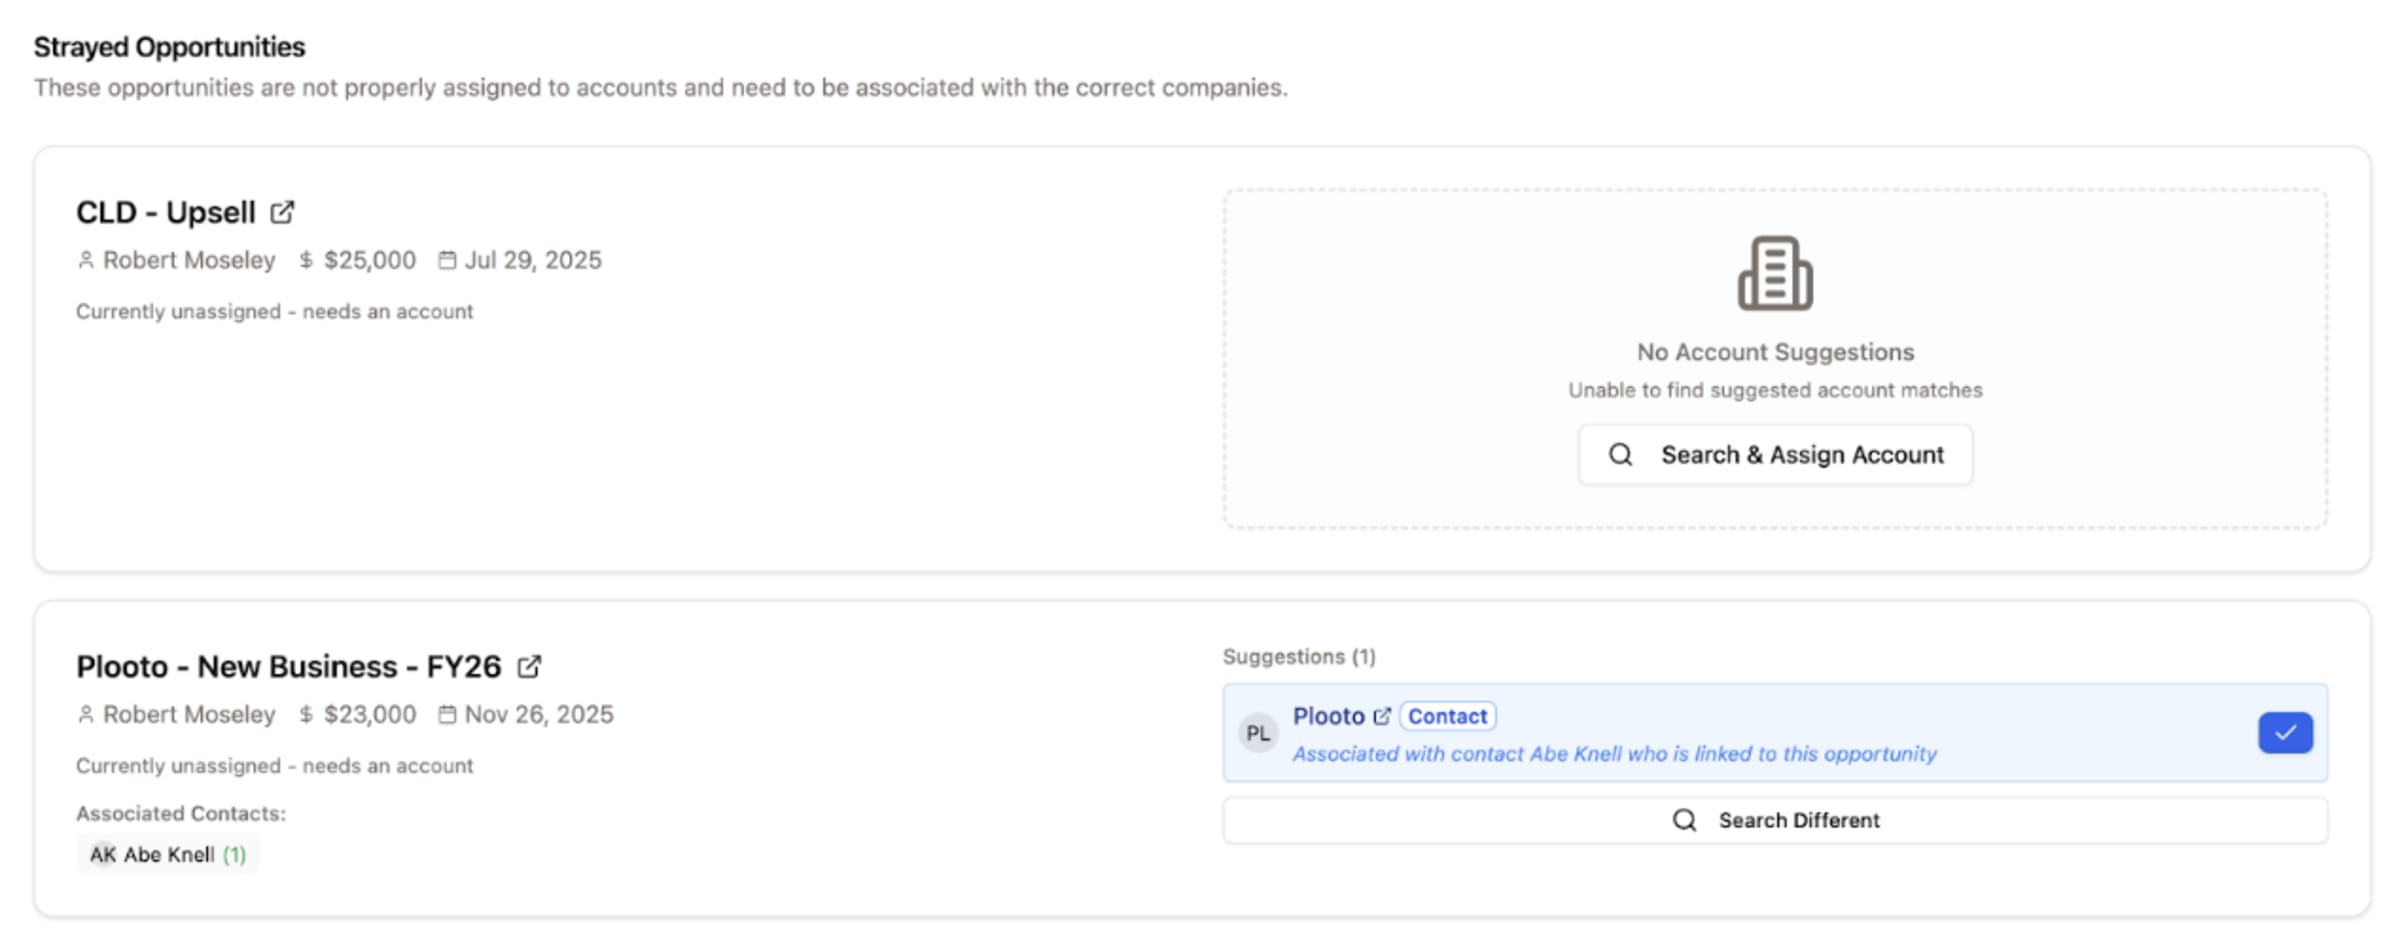The image size is (2400, 943).
Task: Click the person icon beside Robert Moseley in CLD card
Action: [86, 260]
